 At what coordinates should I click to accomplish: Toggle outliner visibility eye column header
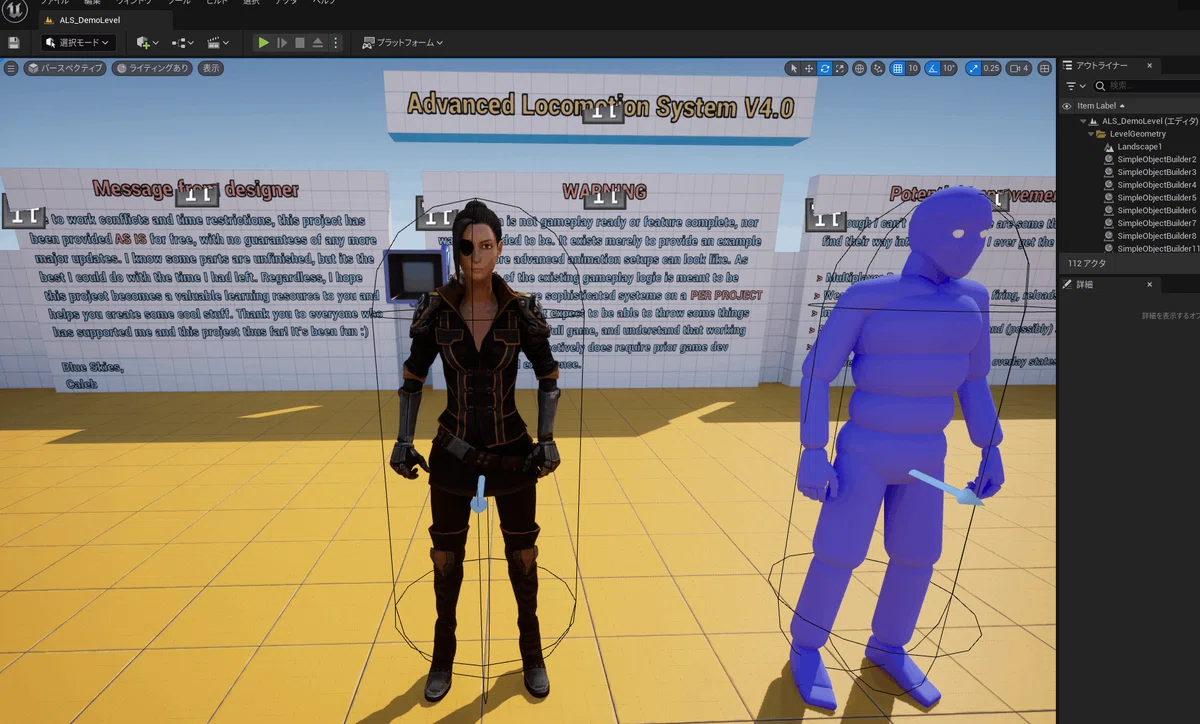1067,106
